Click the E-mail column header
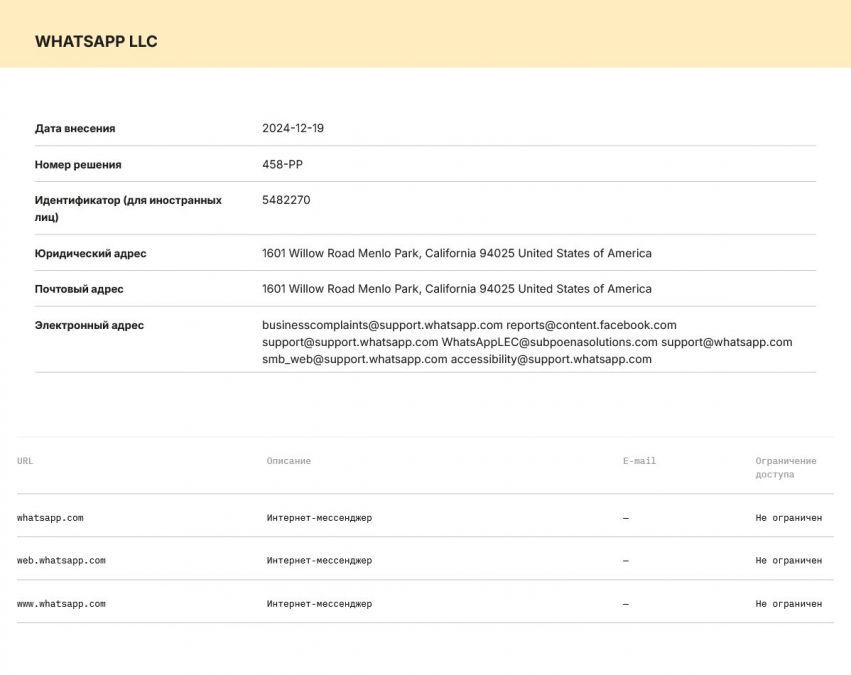This screenshot has width=851, height=675. point(639,461)
